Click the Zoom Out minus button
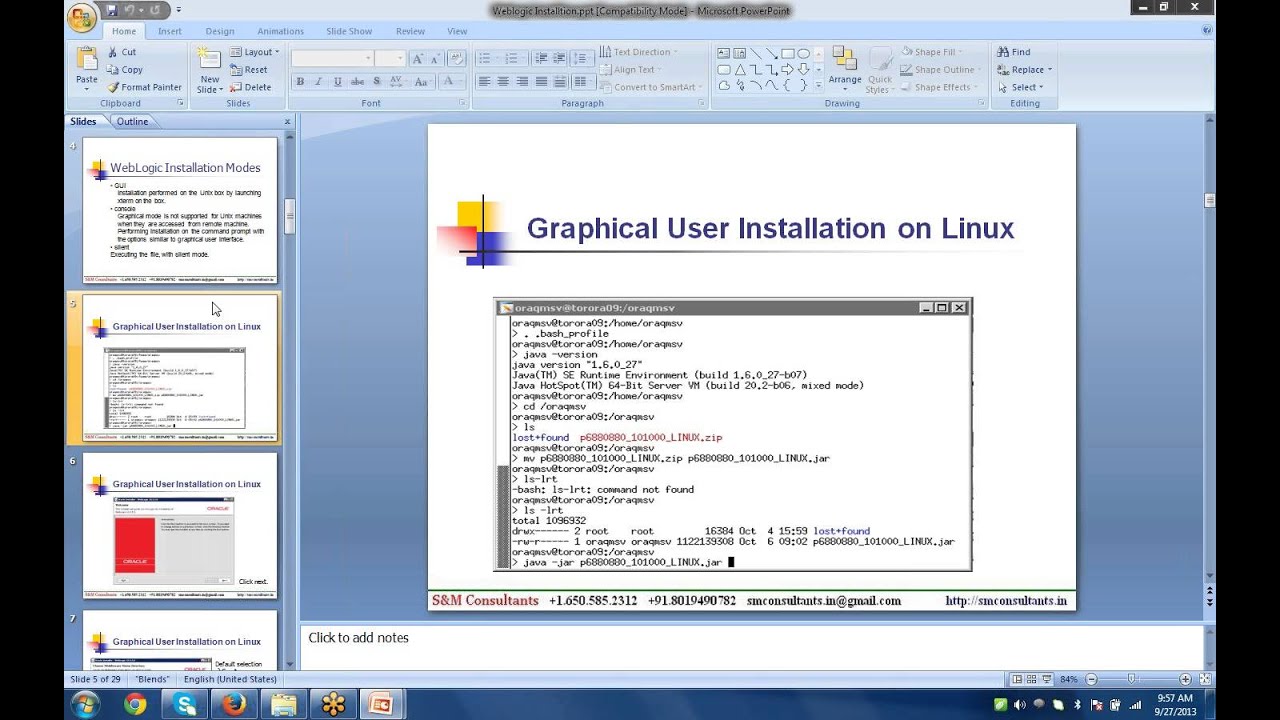Image resolution: width=1280 pixels, height=720 pixels. click(1091, 680)
